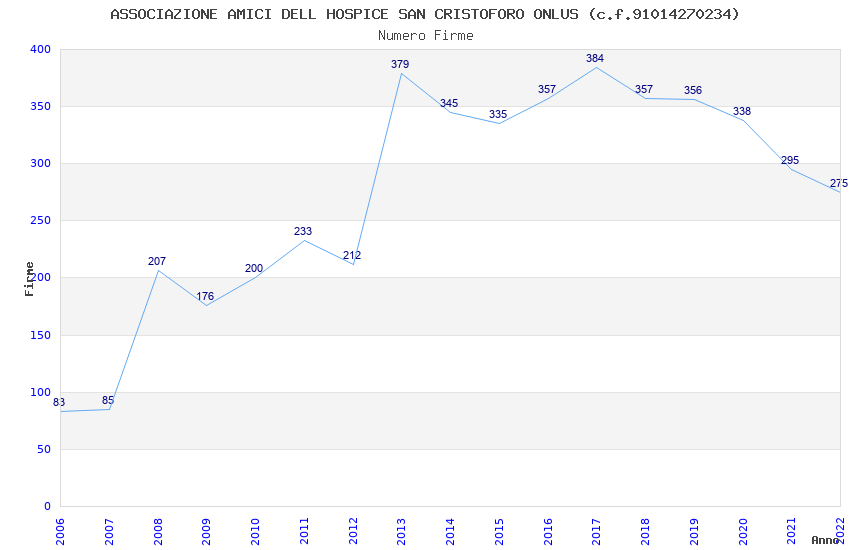Click x-axis year label 2016
Screen dimensions: 850x550
548,532
